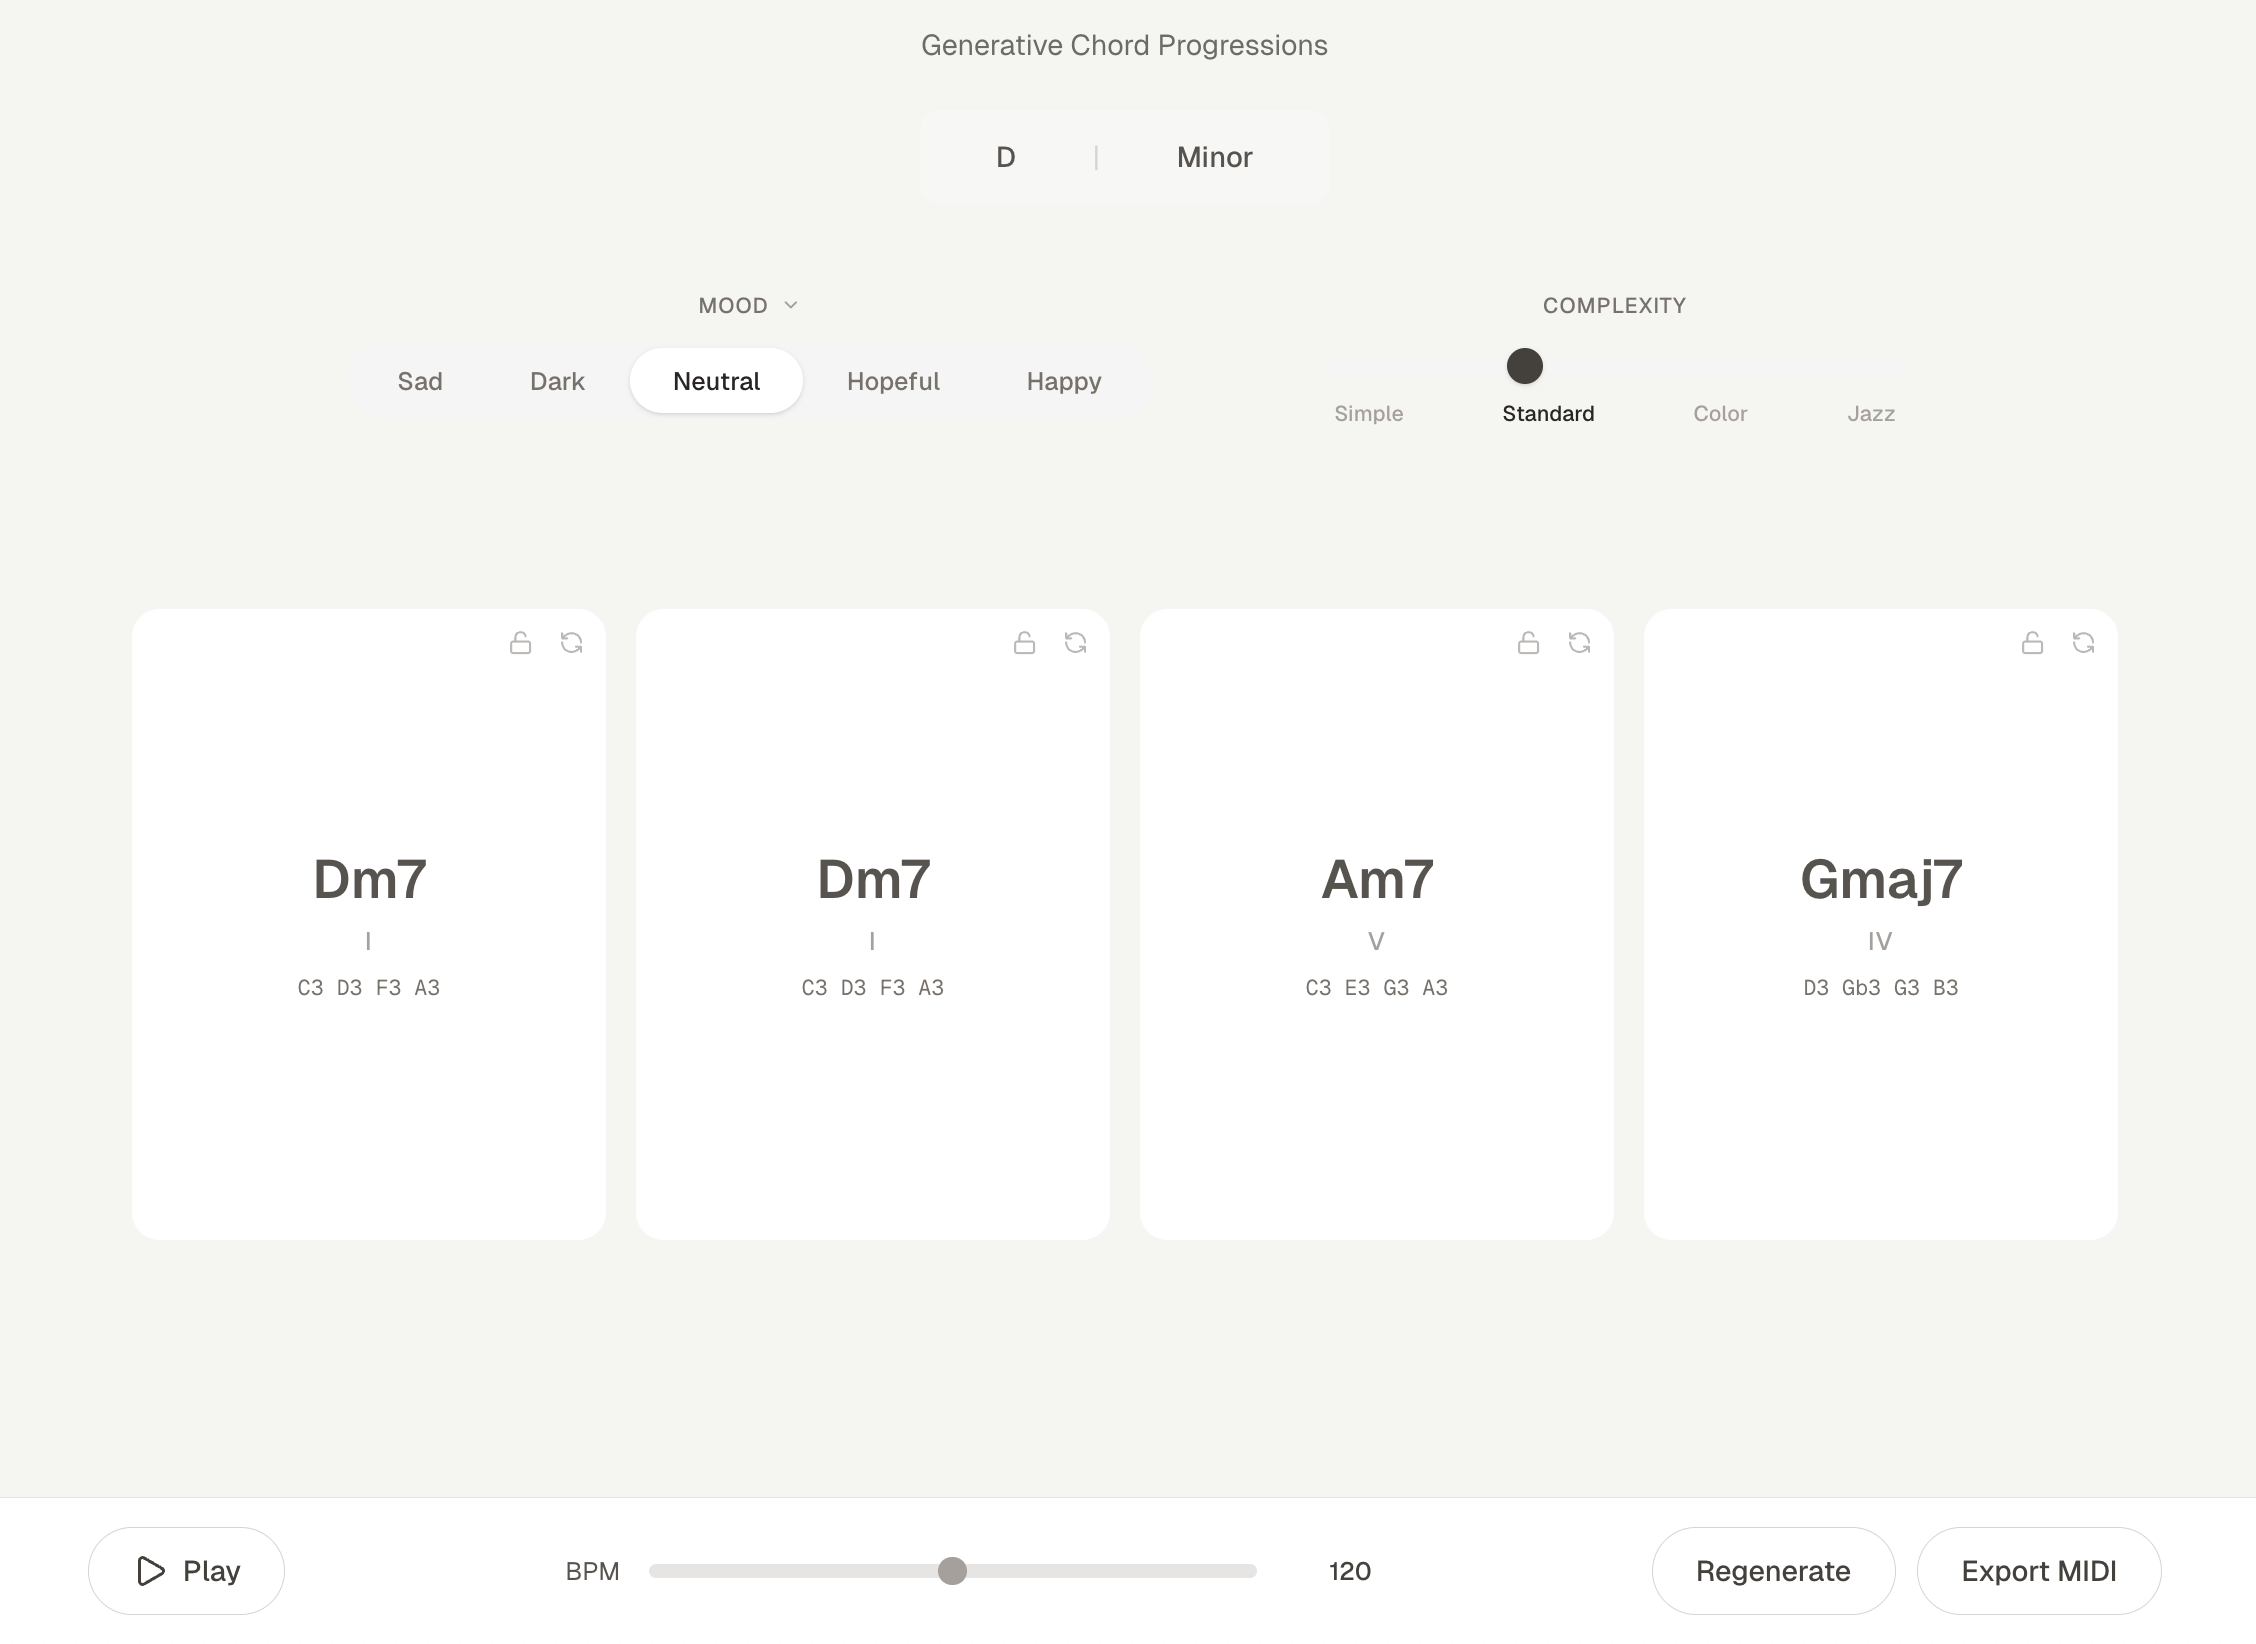Image resolution: width=2256 pixels, height=1644 pixels.
Task: Select the Sad mood
Action: click(x=420, y=381)
